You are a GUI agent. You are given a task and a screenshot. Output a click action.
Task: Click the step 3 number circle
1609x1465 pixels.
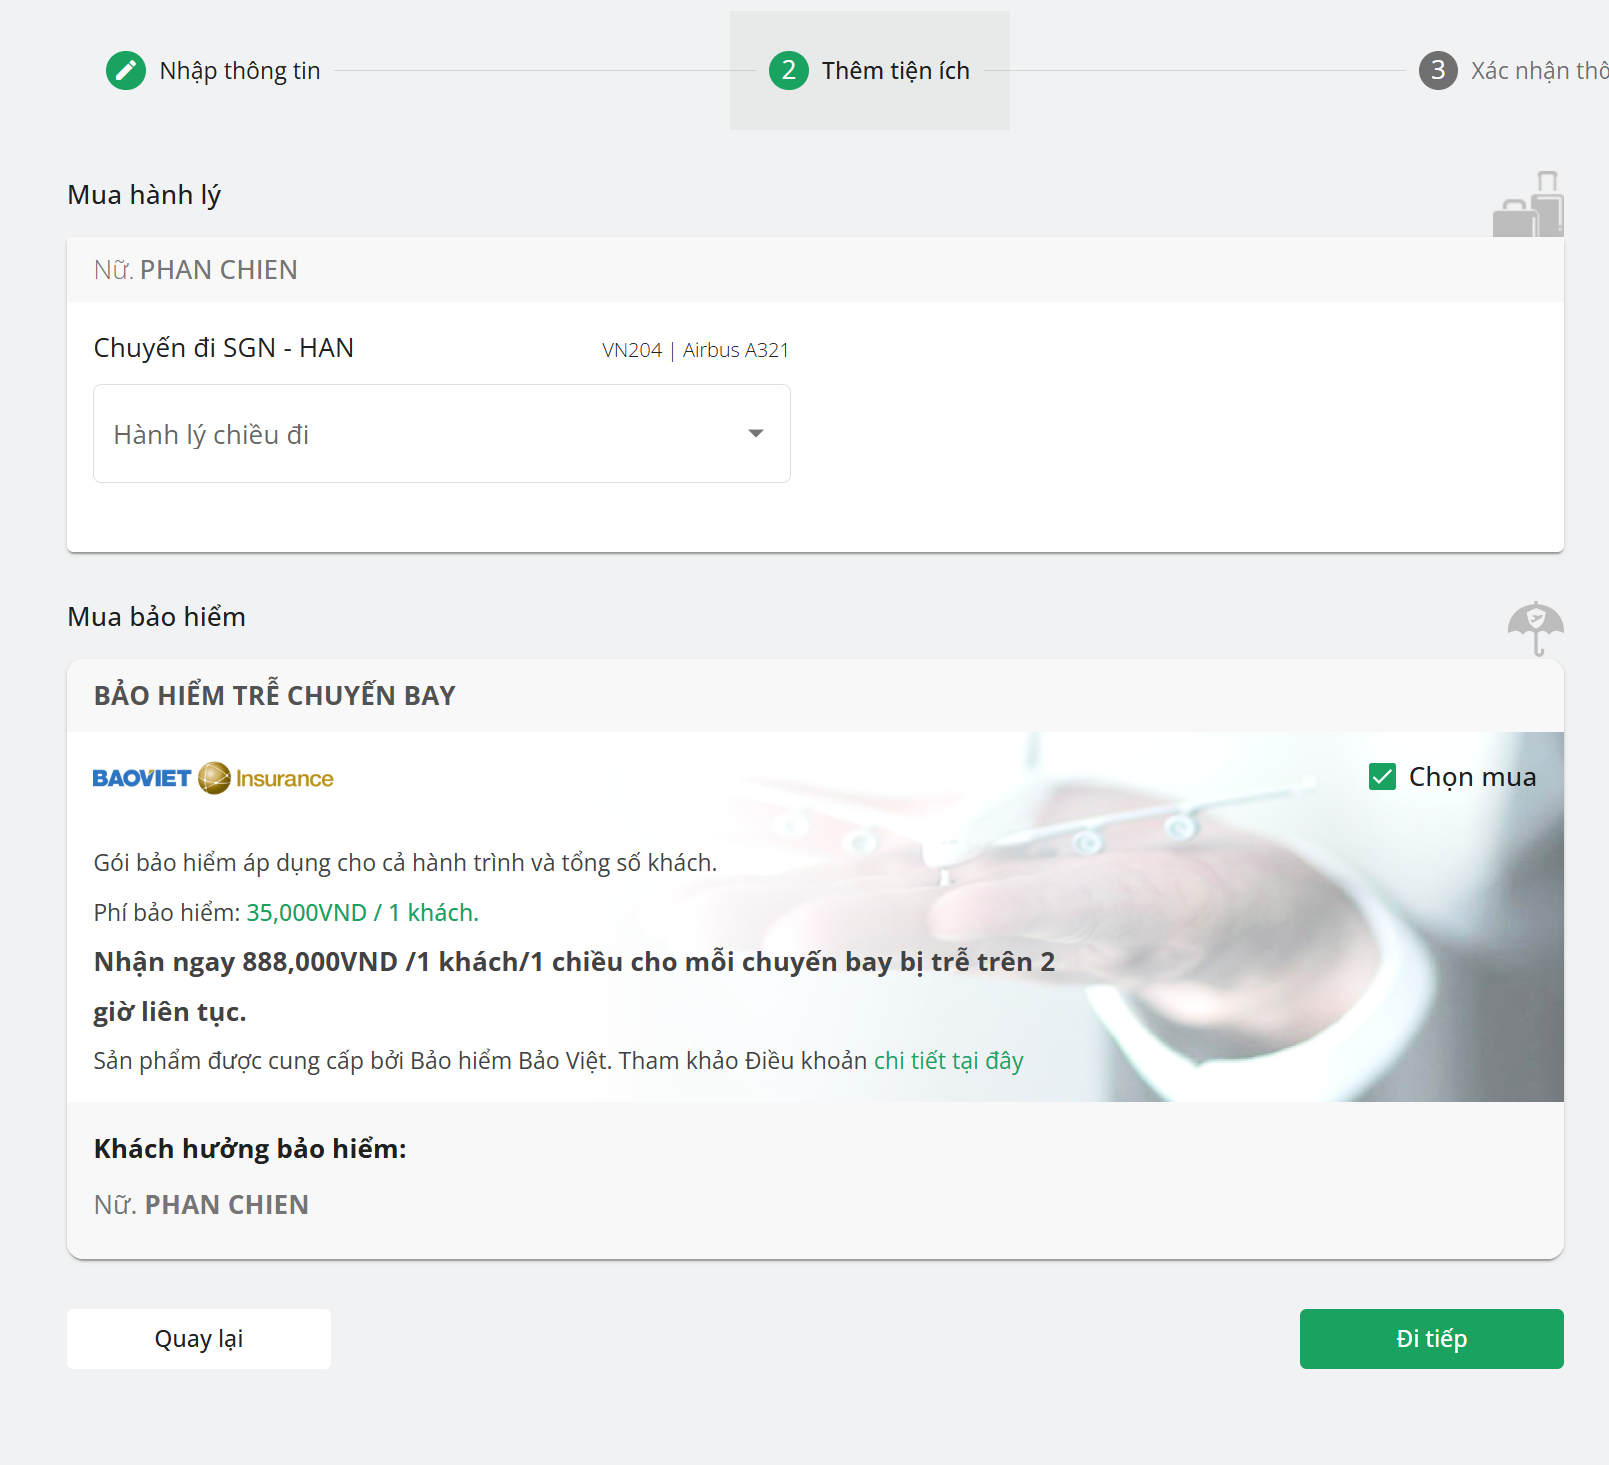(x=1437, y=71)
